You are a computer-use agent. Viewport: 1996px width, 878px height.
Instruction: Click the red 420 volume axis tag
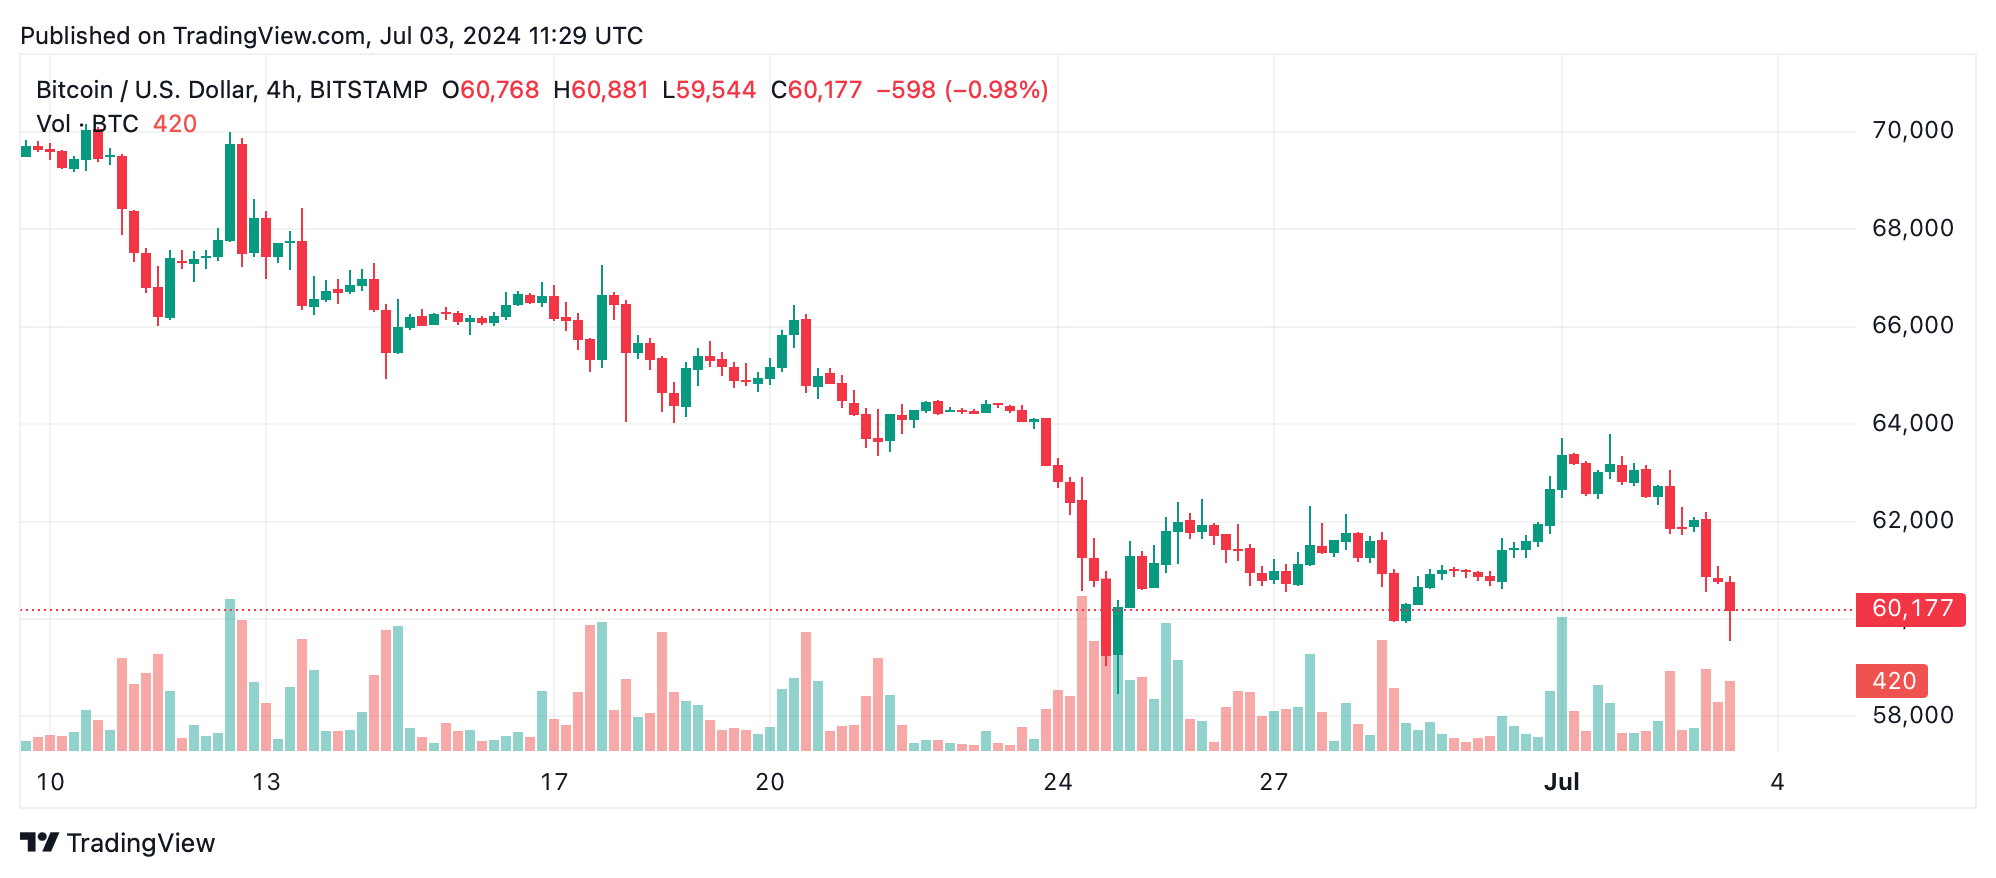click(x=1892, y=681)
